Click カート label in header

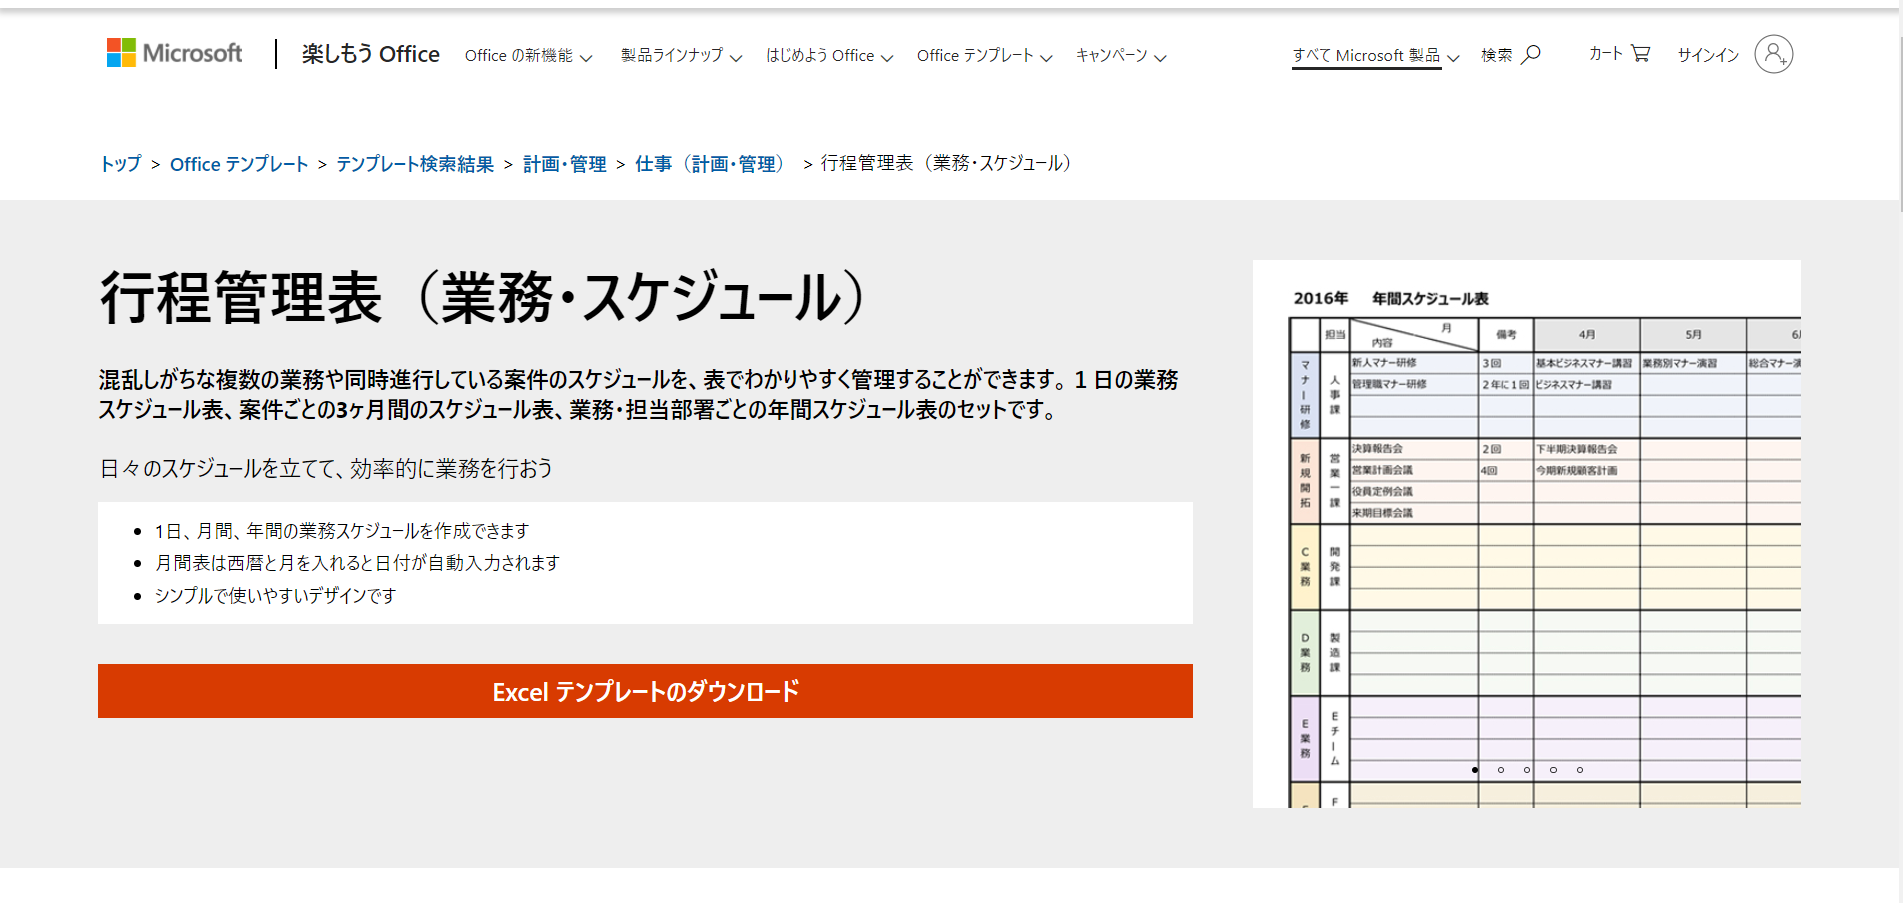click(1606, 54)
